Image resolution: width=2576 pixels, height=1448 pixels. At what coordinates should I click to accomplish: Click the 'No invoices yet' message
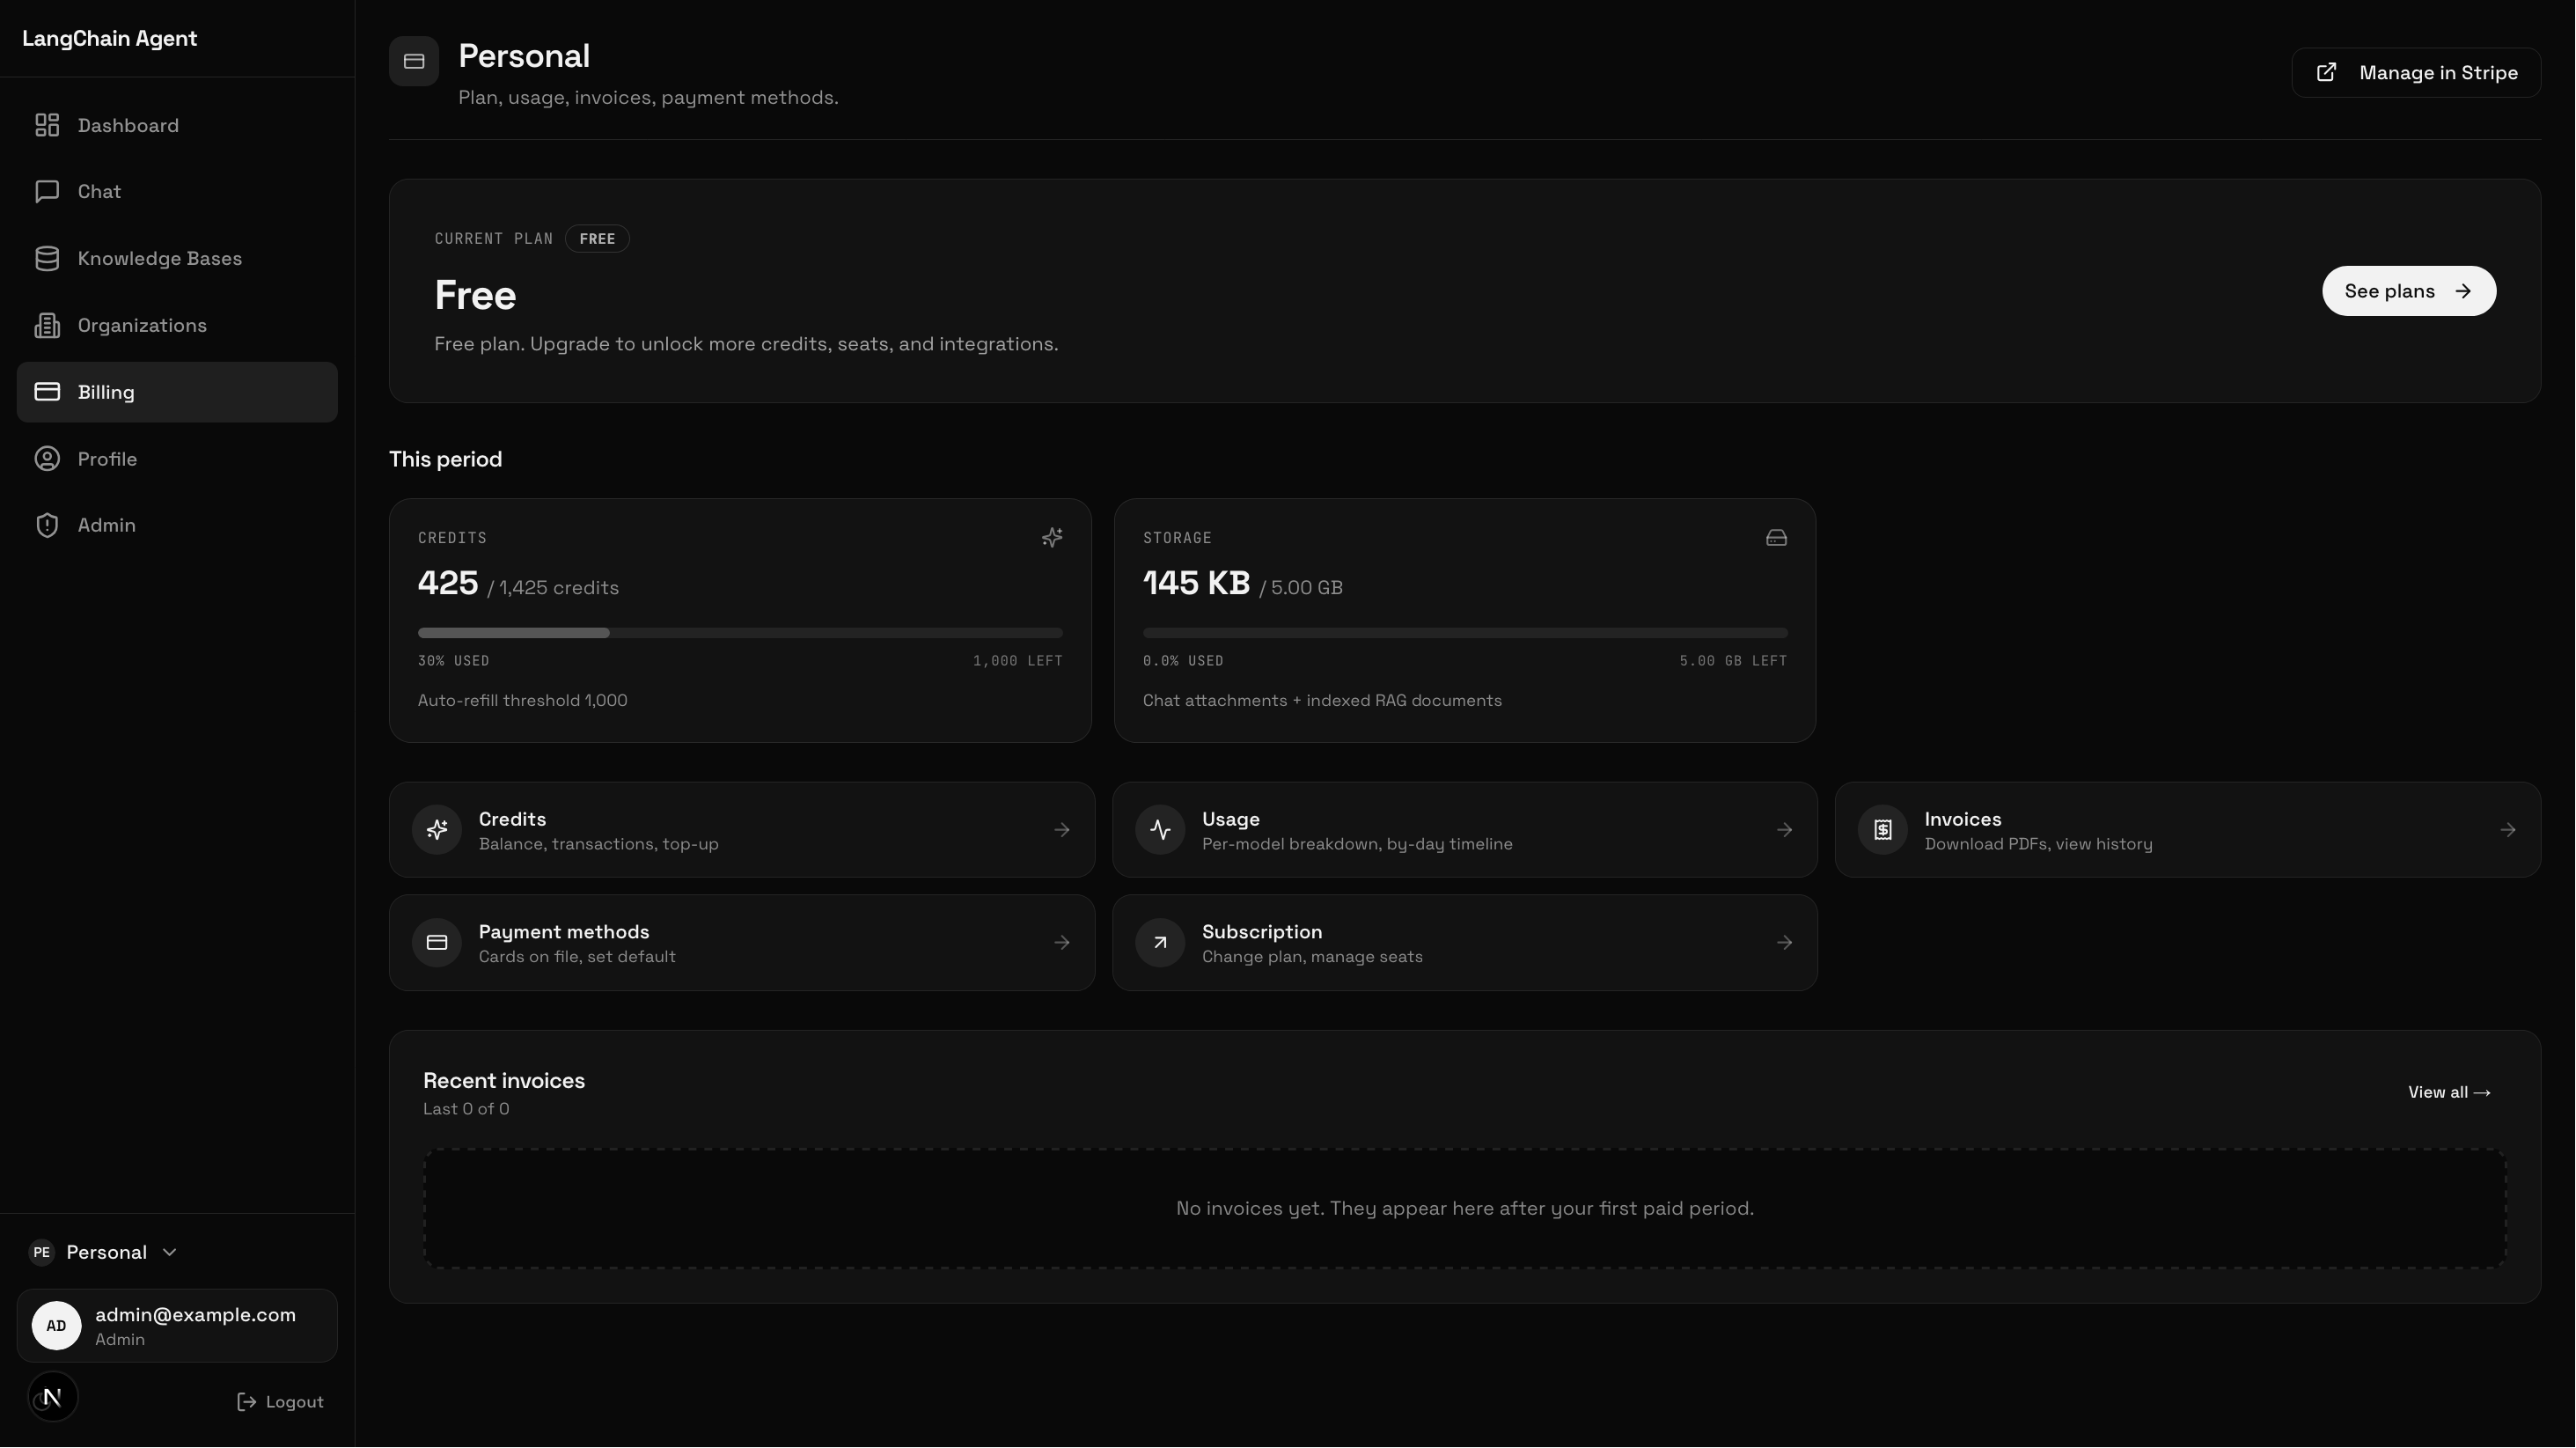tap(1465, 1209)
